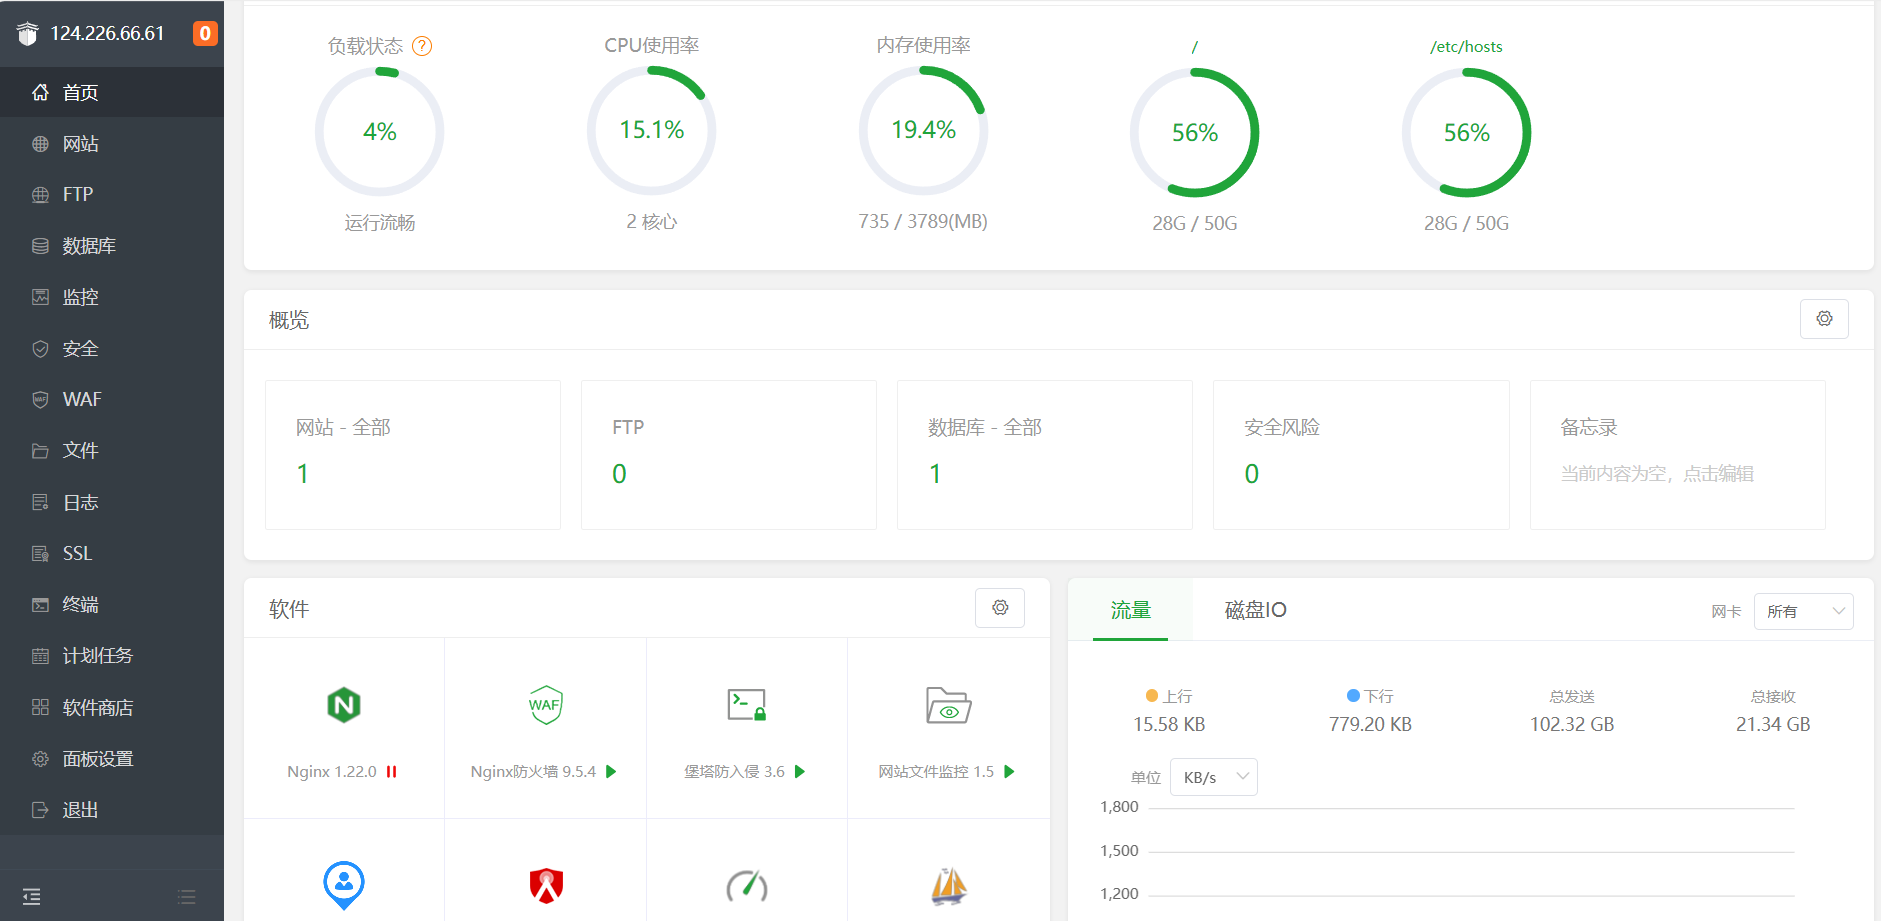Open the 网站 - 全部 overview card
Viewport: 1881px width, 921px height.
[413, 455]
